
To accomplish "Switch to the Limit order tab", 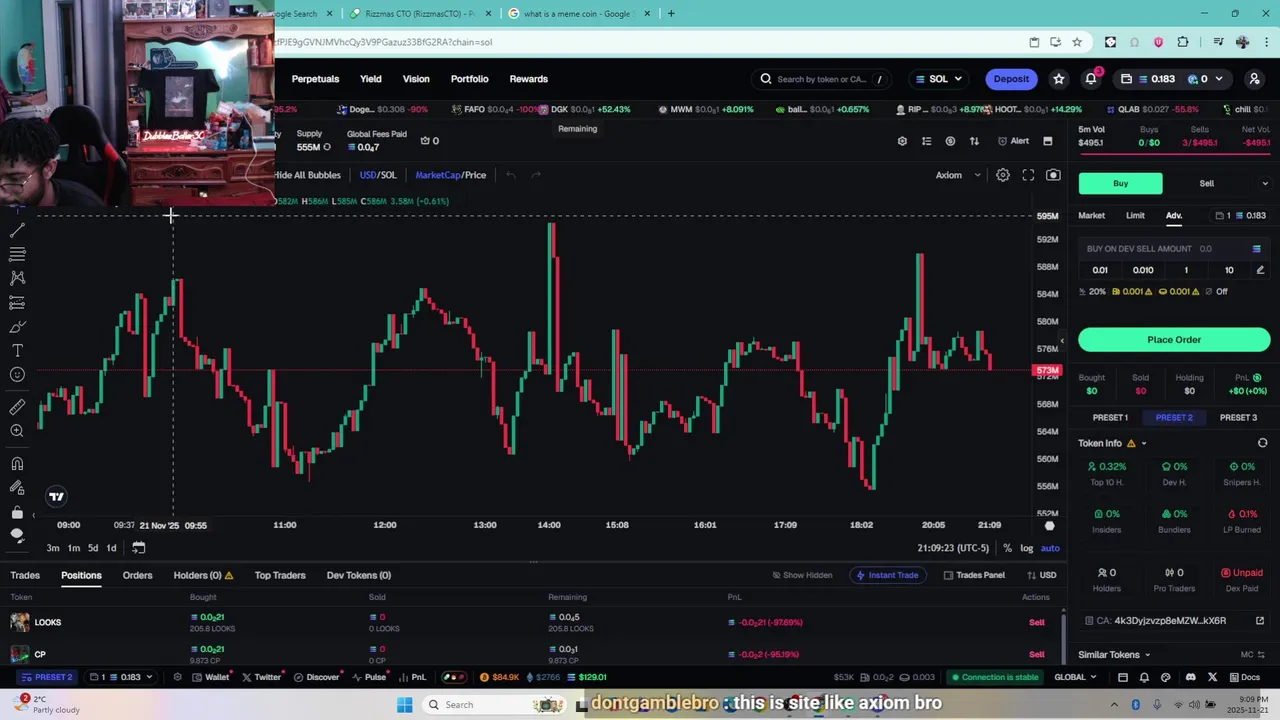I will [x=1135, y=216].
